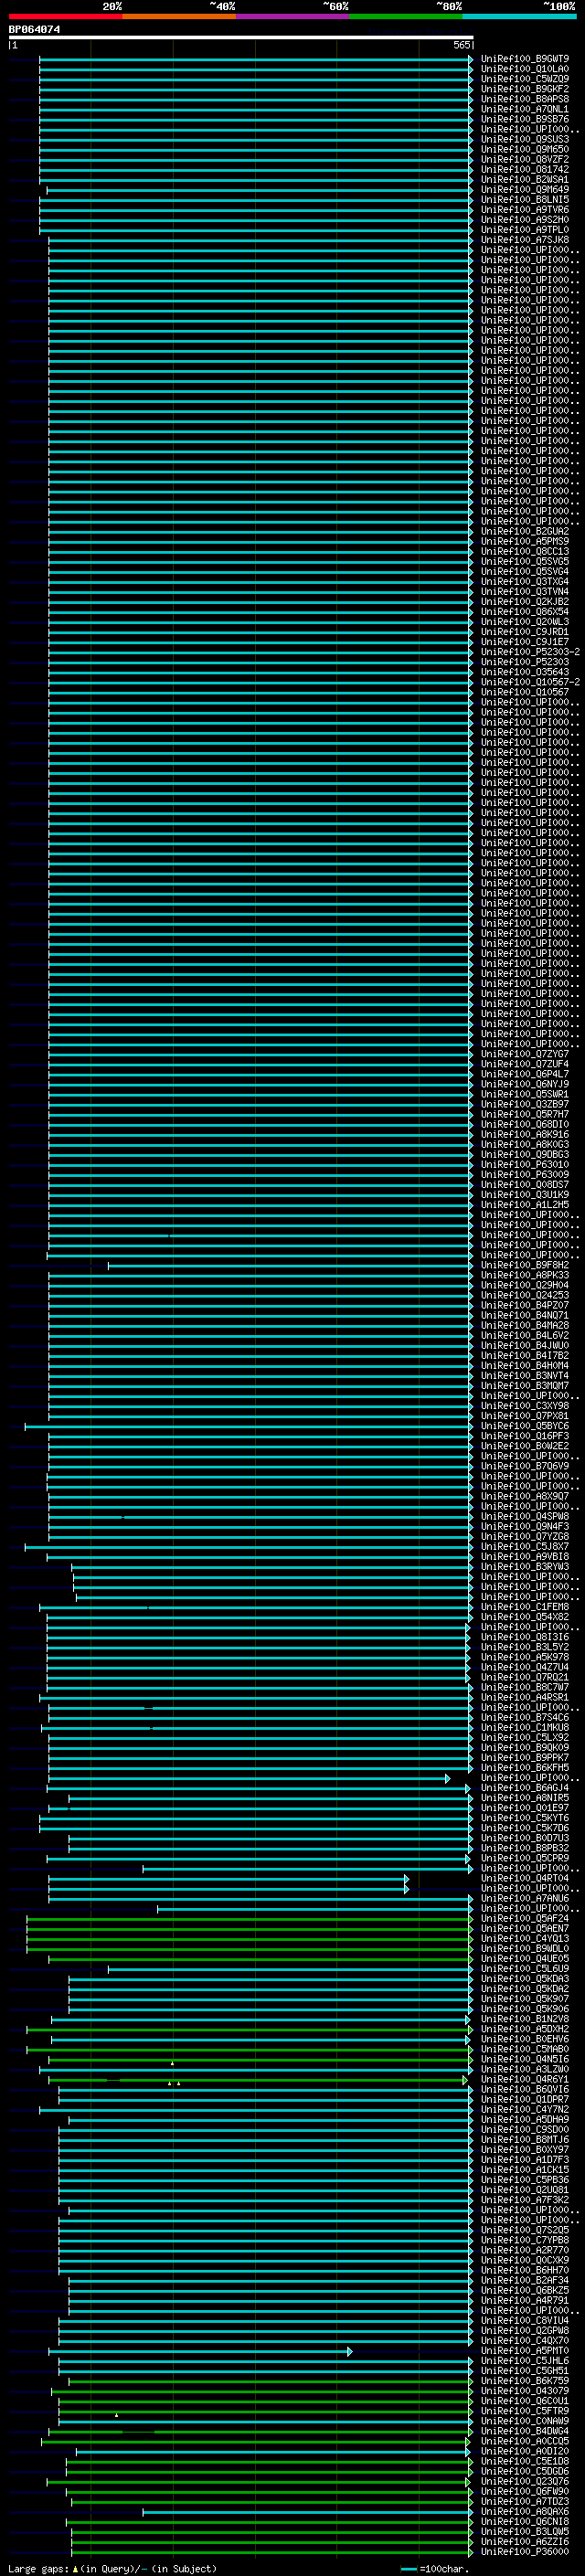
Task: Open hit UniRef100_C3XY98
Action: click(524, 1407)
